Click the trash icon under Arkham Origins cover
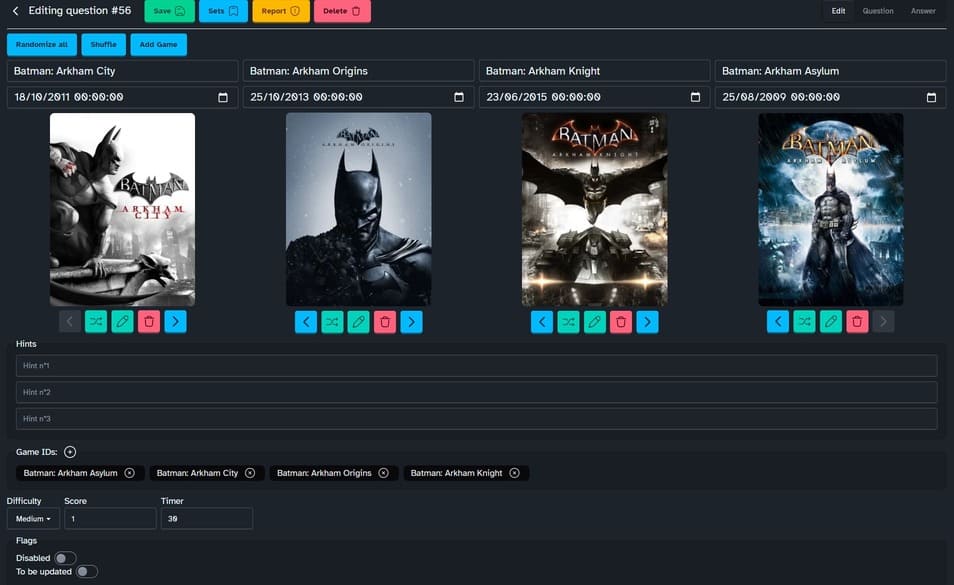The width and height of the screenshot is (954, 585). click(x=385, y=321)
